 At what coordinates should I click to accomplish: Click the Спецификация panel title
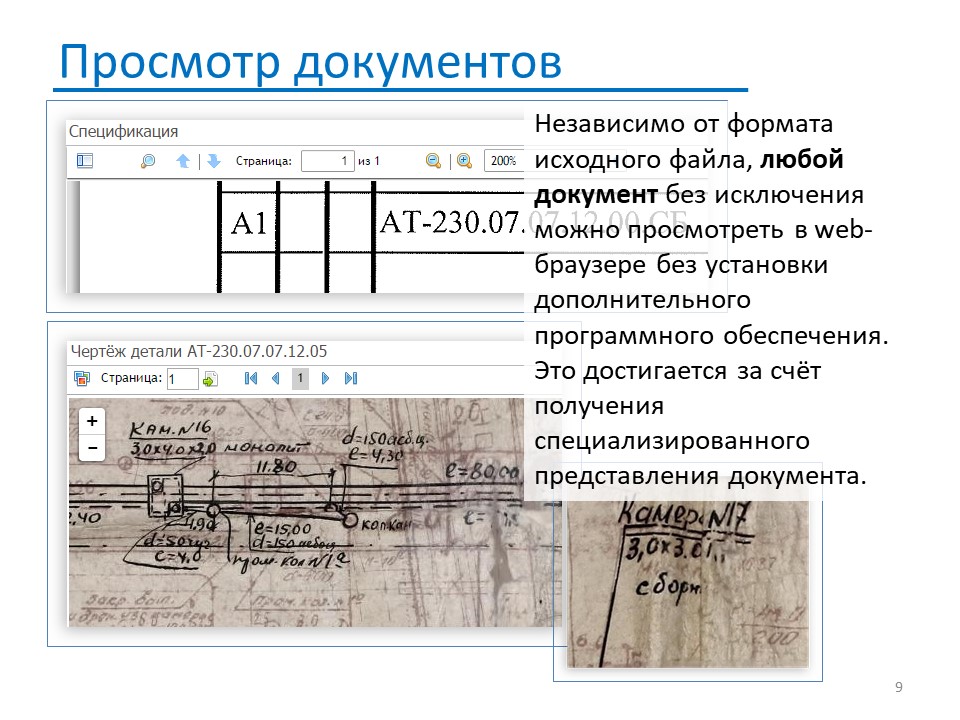point(123,132)
